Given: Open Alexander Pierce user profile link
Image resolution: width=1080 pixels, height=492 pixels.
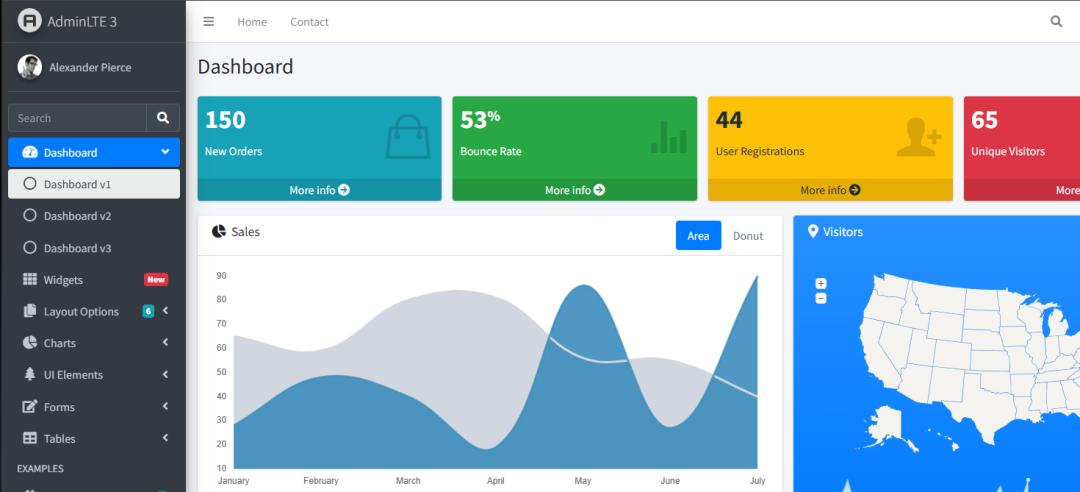Looking at the screenshot, I should pos(90,67).
